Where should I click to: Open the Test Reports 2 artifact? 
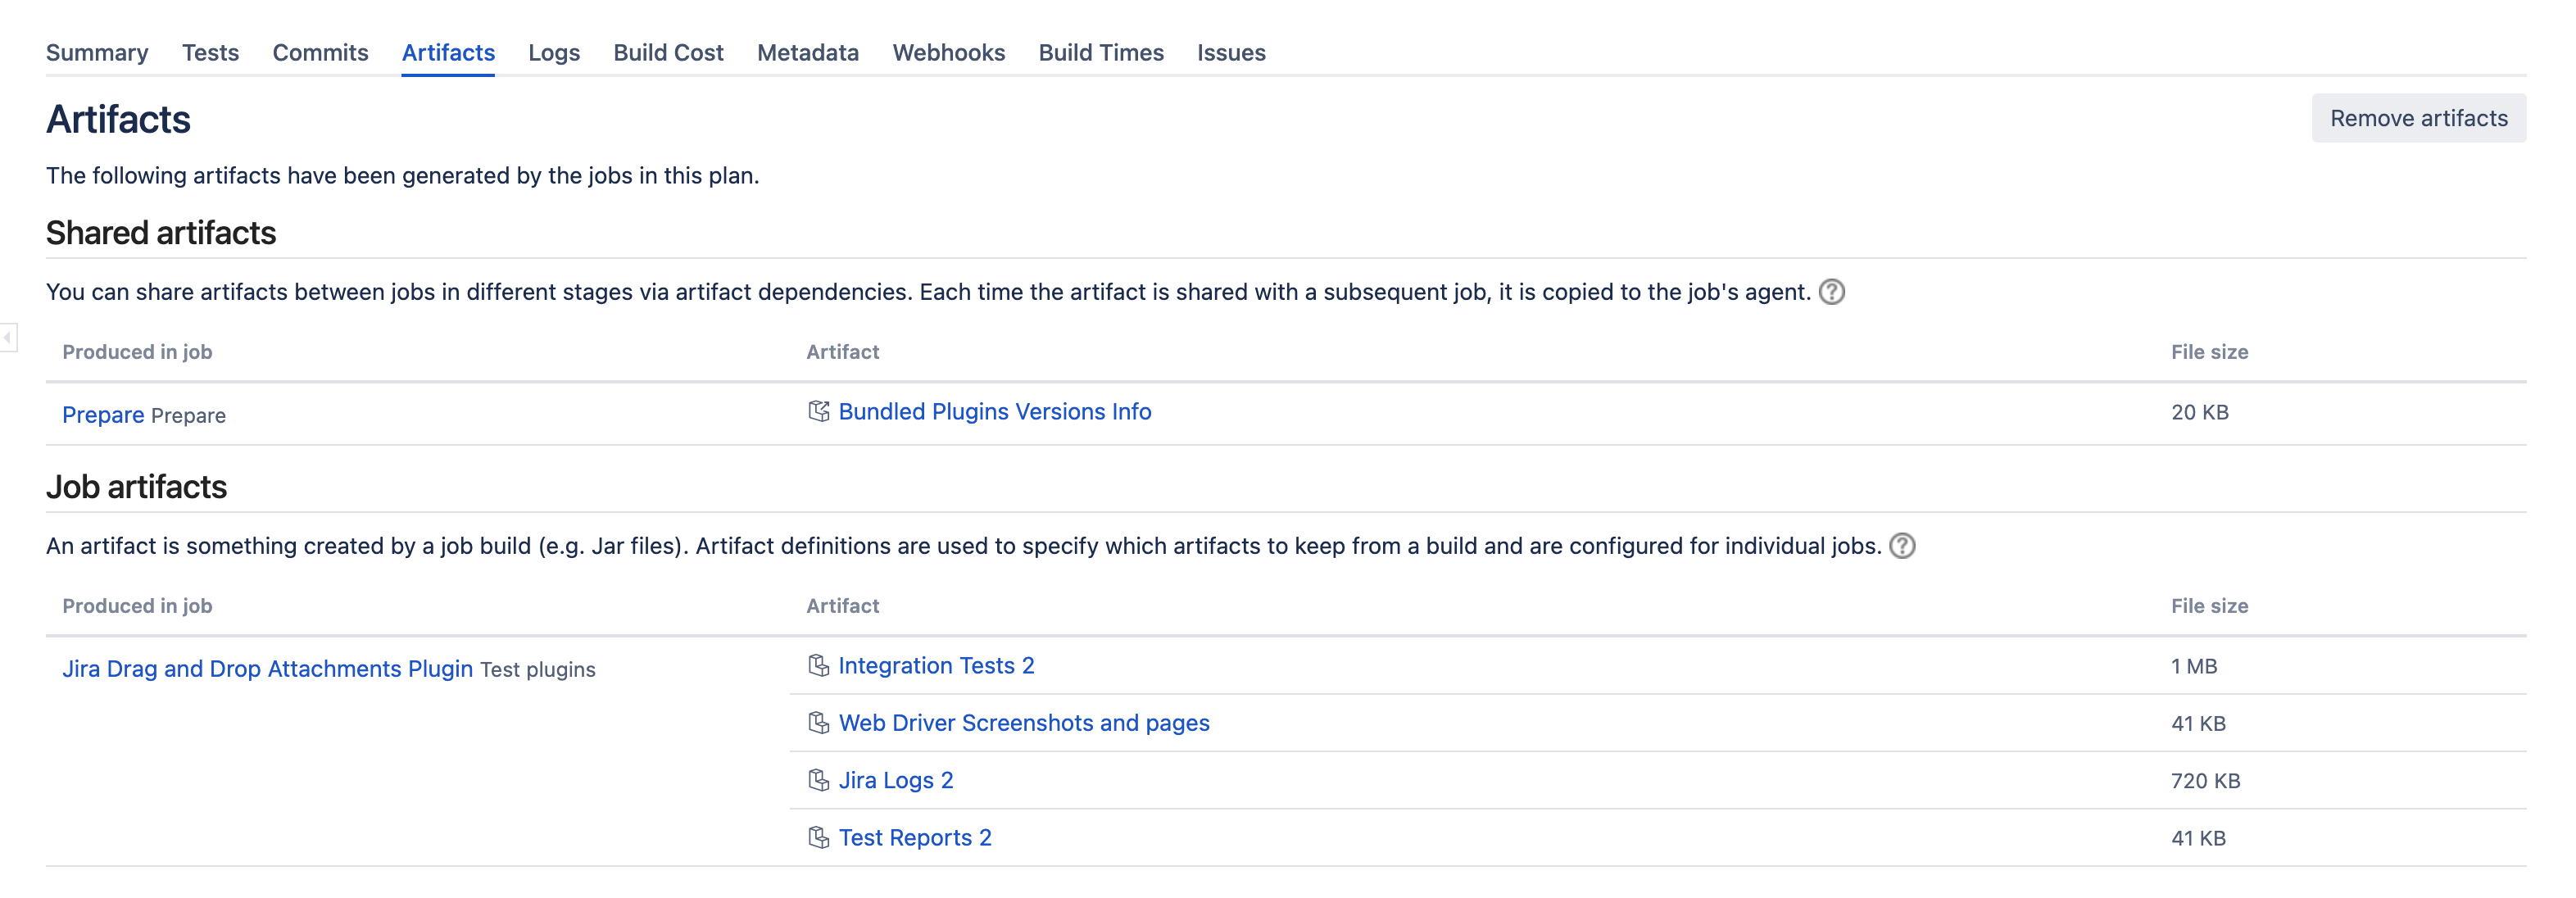(915, 838)
